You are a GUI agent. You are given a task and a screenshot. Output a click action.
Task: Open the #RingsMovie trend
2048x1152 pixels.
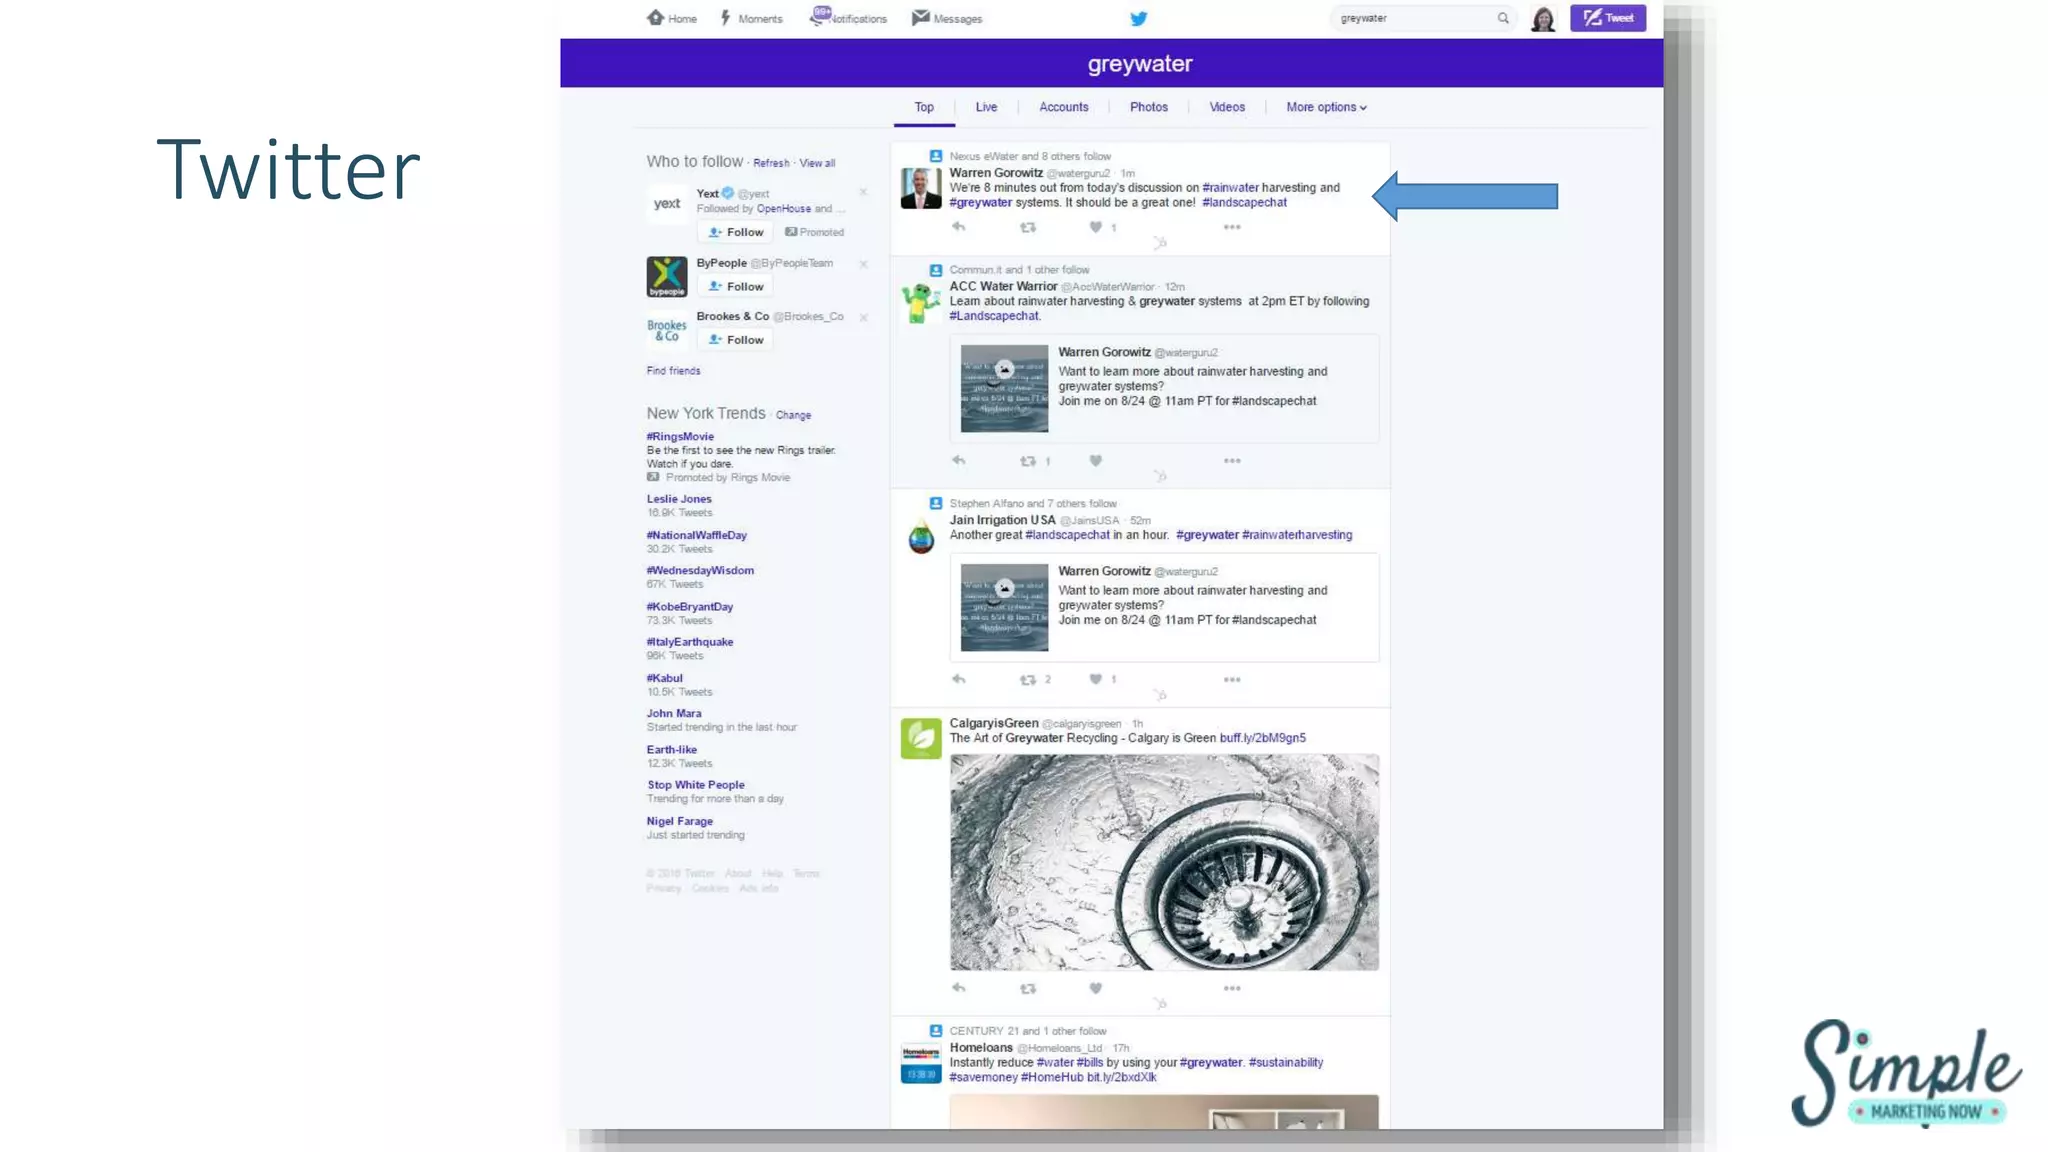pos(680,436)
